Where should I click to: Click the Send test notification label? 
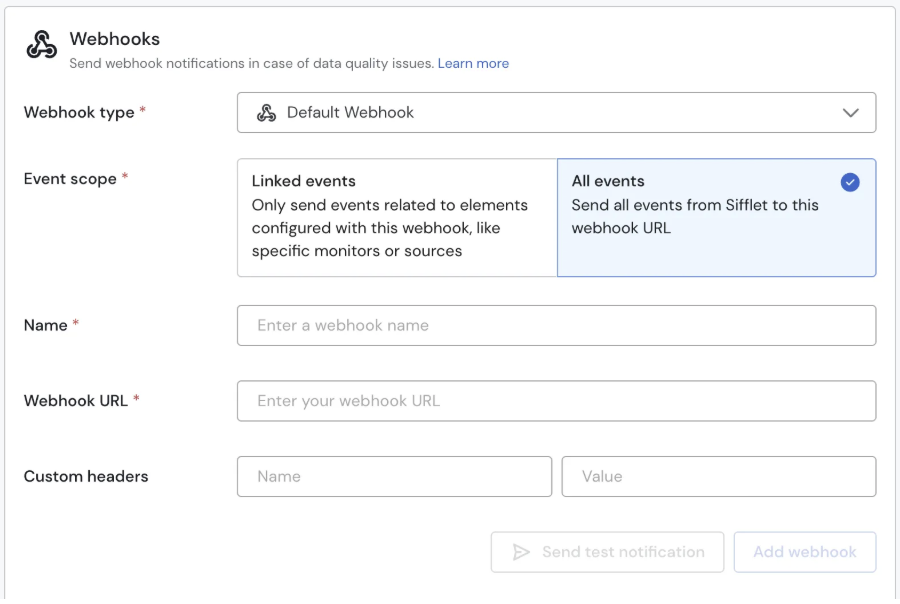[623, 552]
